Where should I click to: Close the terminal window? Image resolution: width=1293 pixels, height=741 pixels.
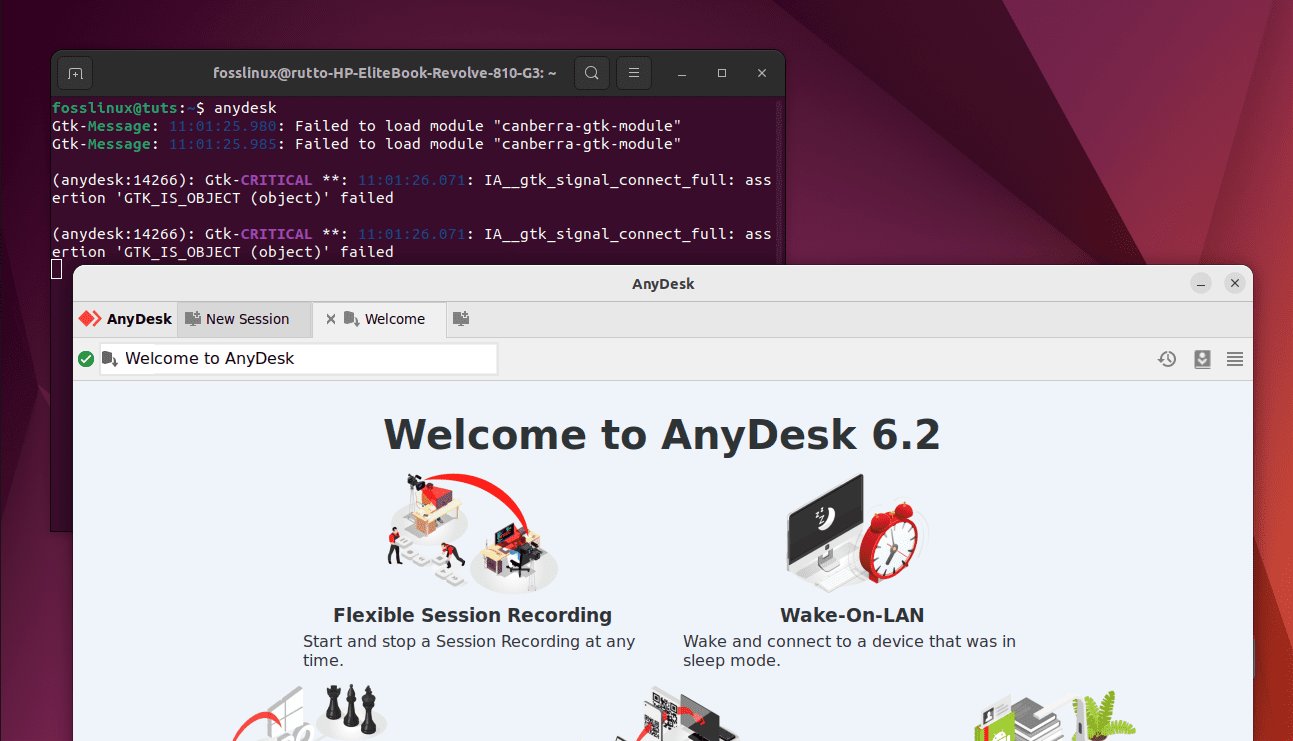762,74
